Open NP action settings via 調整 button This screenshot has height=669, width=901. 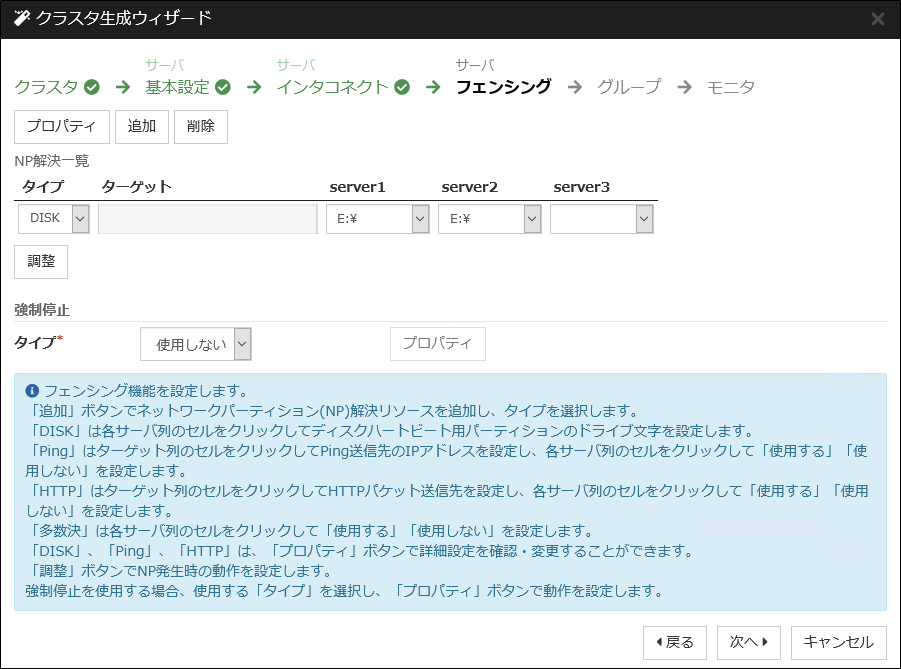tap(40, 261)
